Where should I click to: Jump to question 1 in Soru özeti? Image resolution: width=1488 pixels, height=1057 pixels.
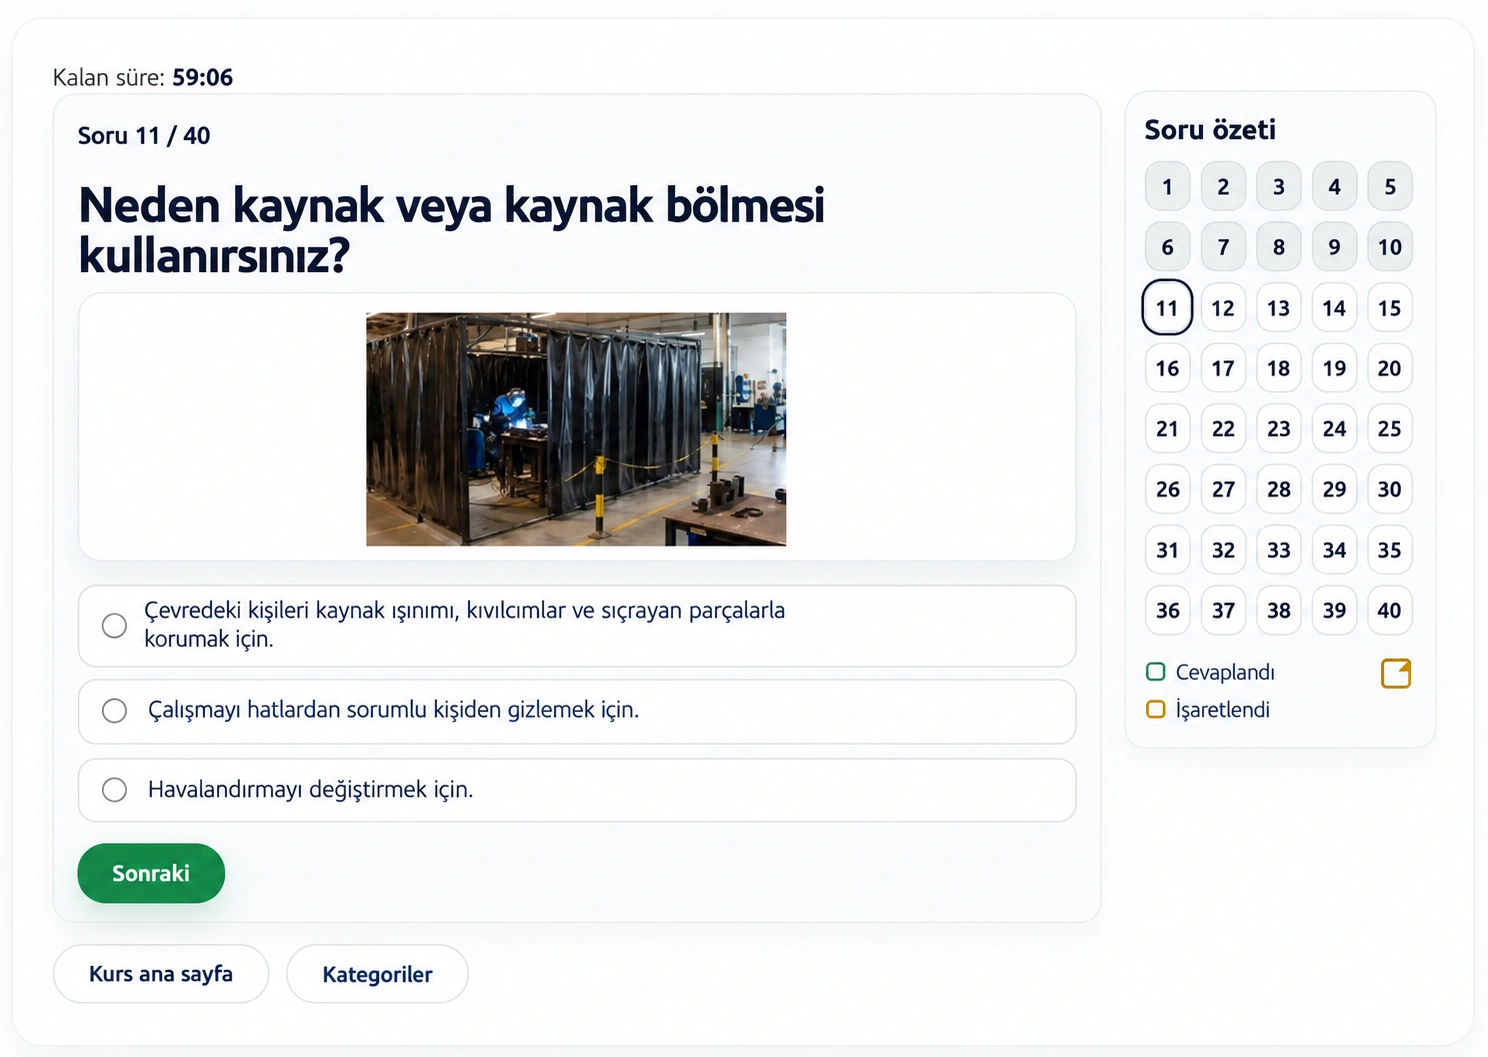[1167, 186]
